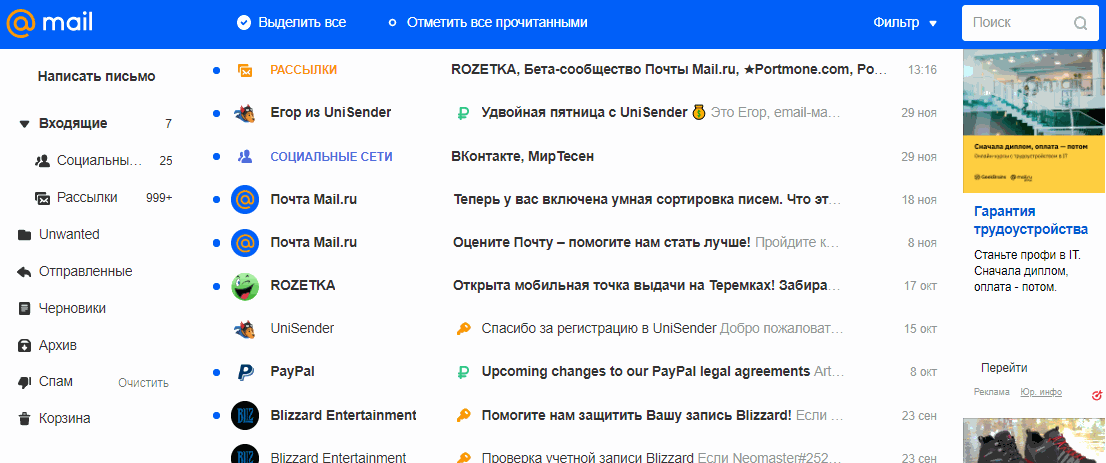Click Отметить все прочитанными
This screenshot has height=463, width=1106.
[x=488, y=23]
